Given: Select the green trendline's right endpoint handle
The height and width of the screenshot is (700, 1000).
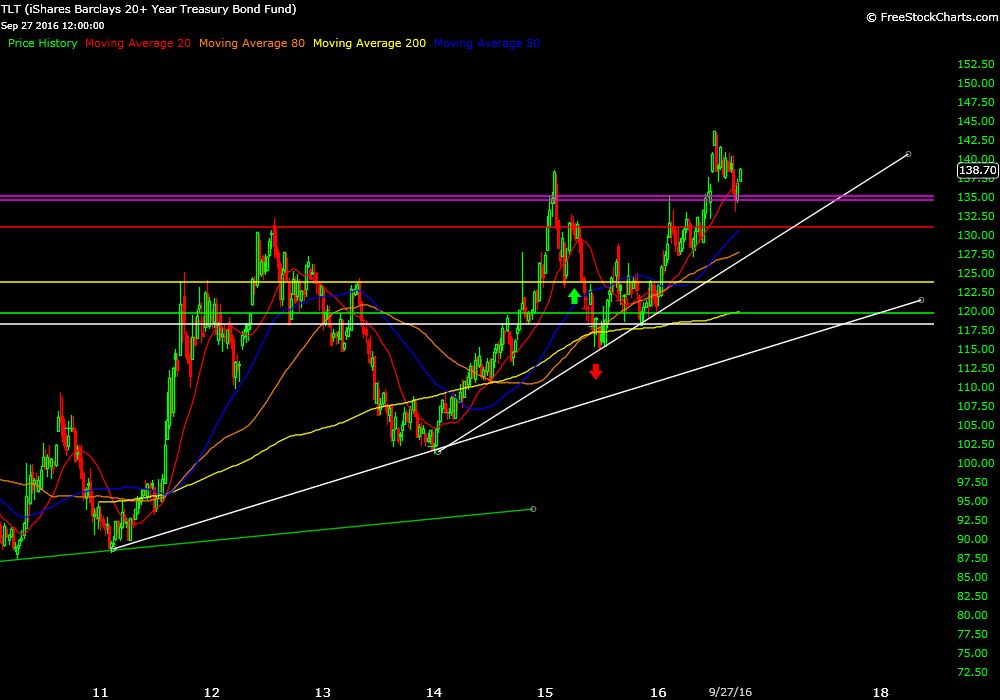Looking at the screenshot, I should [532, 509].
